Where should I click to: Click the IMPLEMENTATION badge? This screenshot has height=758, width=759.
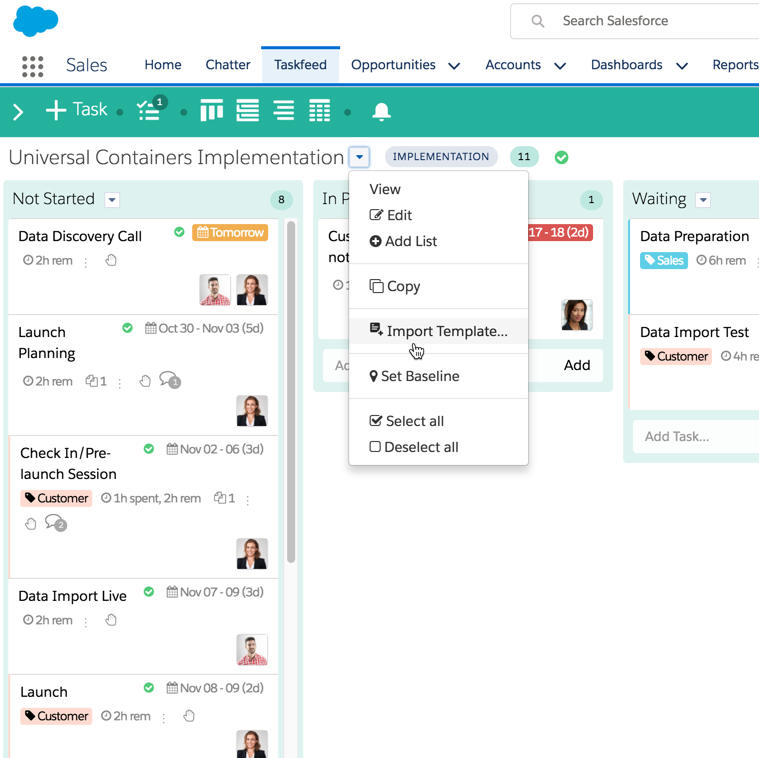441,157
